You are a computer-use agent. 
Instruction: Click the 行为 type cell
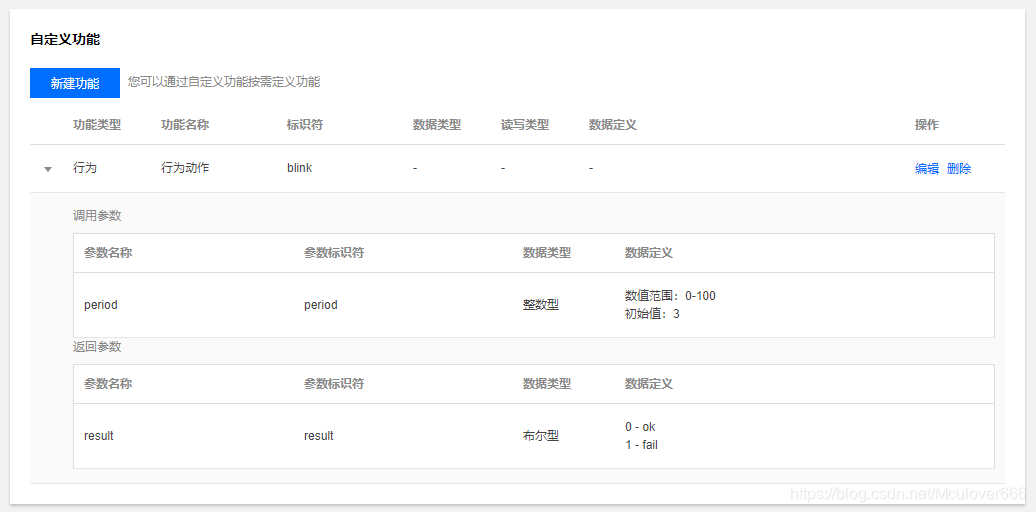pyautogui.click(x=85, y=168)
